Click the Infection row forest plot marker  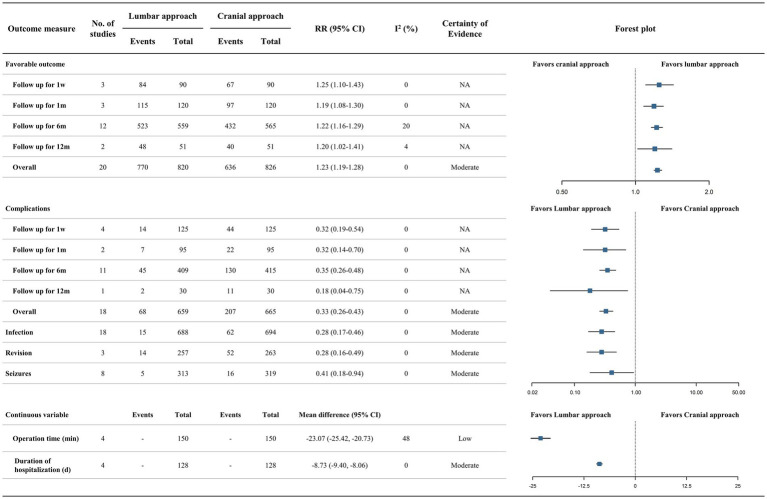coord(602,332)
